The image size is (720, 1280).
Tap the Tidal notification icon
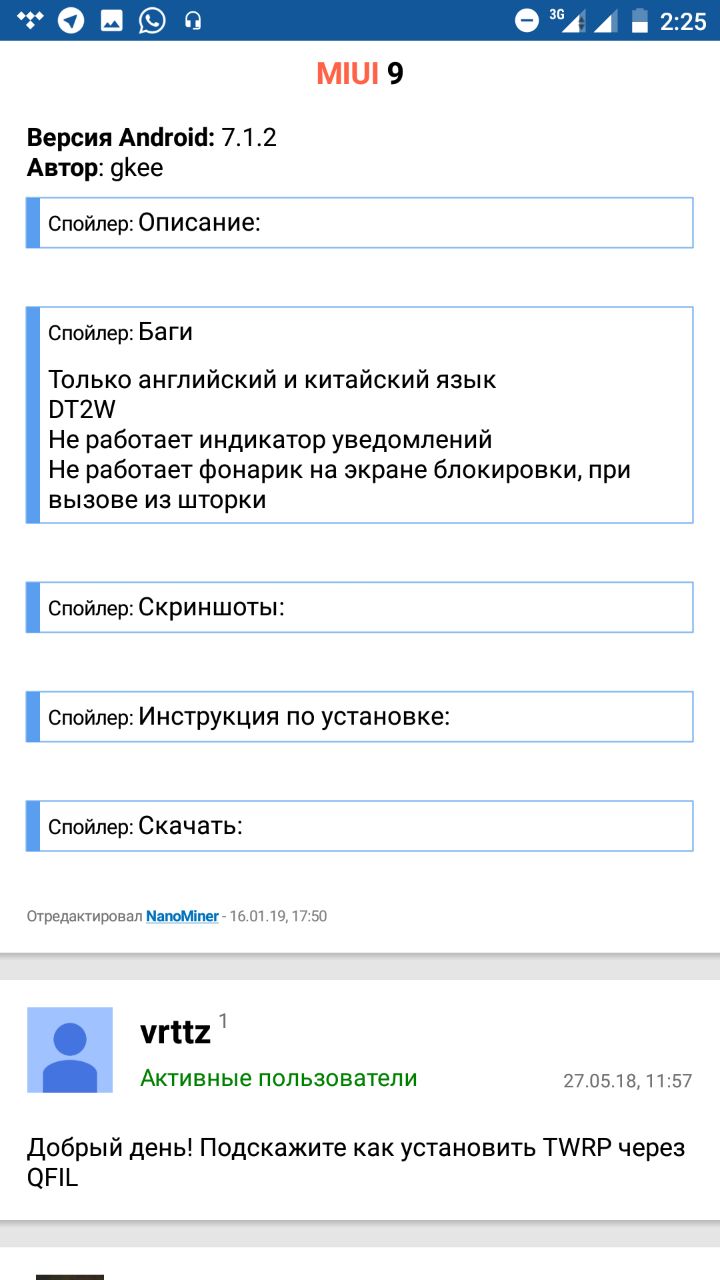tap(31, 19)
